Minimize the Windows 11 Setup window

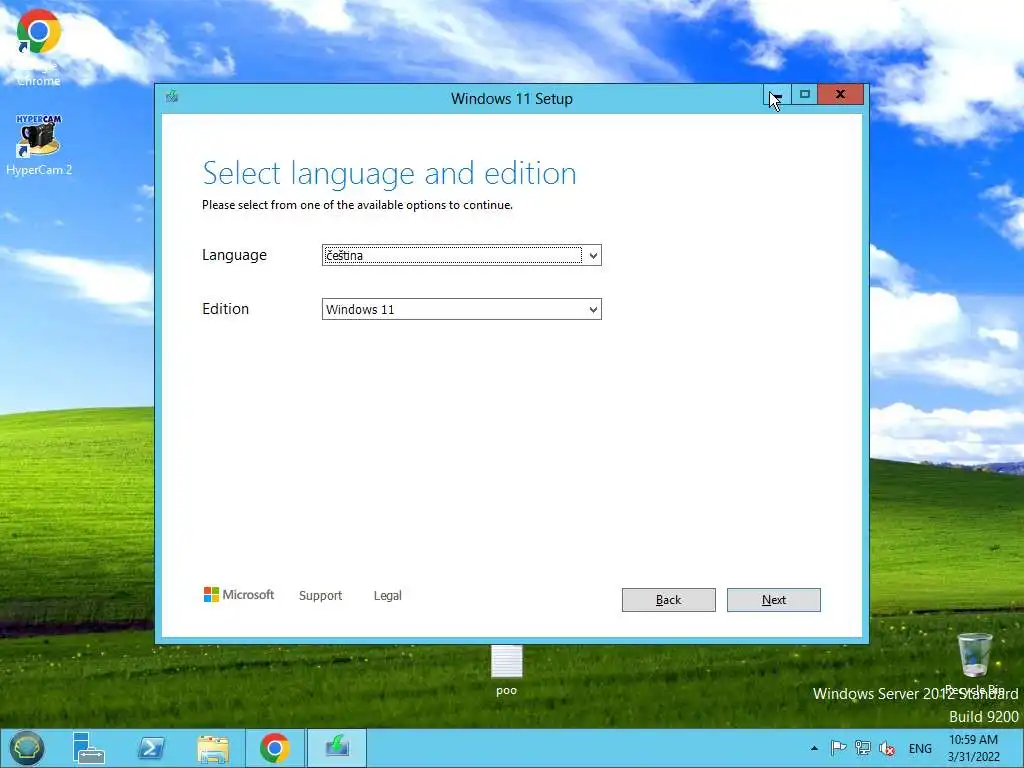[x=777, y=95]
